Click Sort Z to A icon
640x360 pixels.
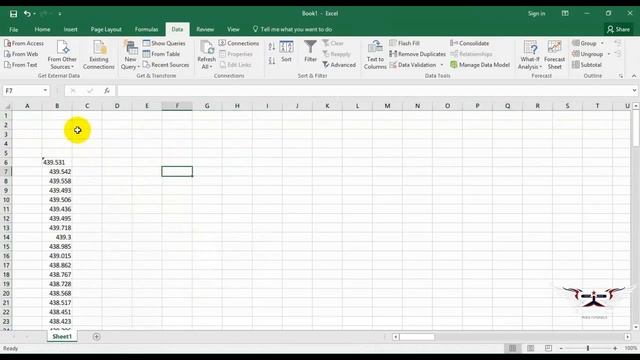tap(272, 61)
